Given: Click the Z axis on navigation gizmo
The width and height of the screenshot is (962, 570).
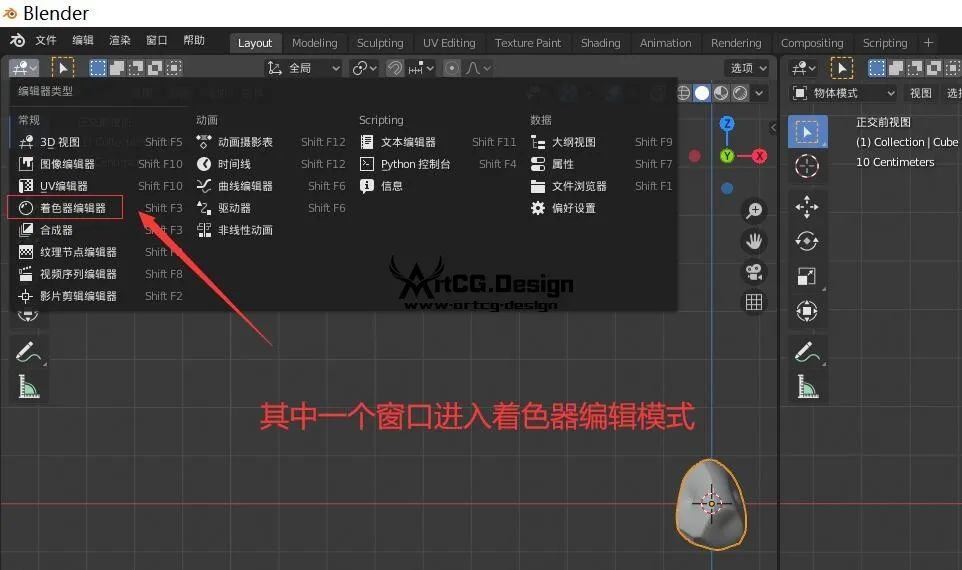Looking at the screenshot, I should (x=727, y=123).
